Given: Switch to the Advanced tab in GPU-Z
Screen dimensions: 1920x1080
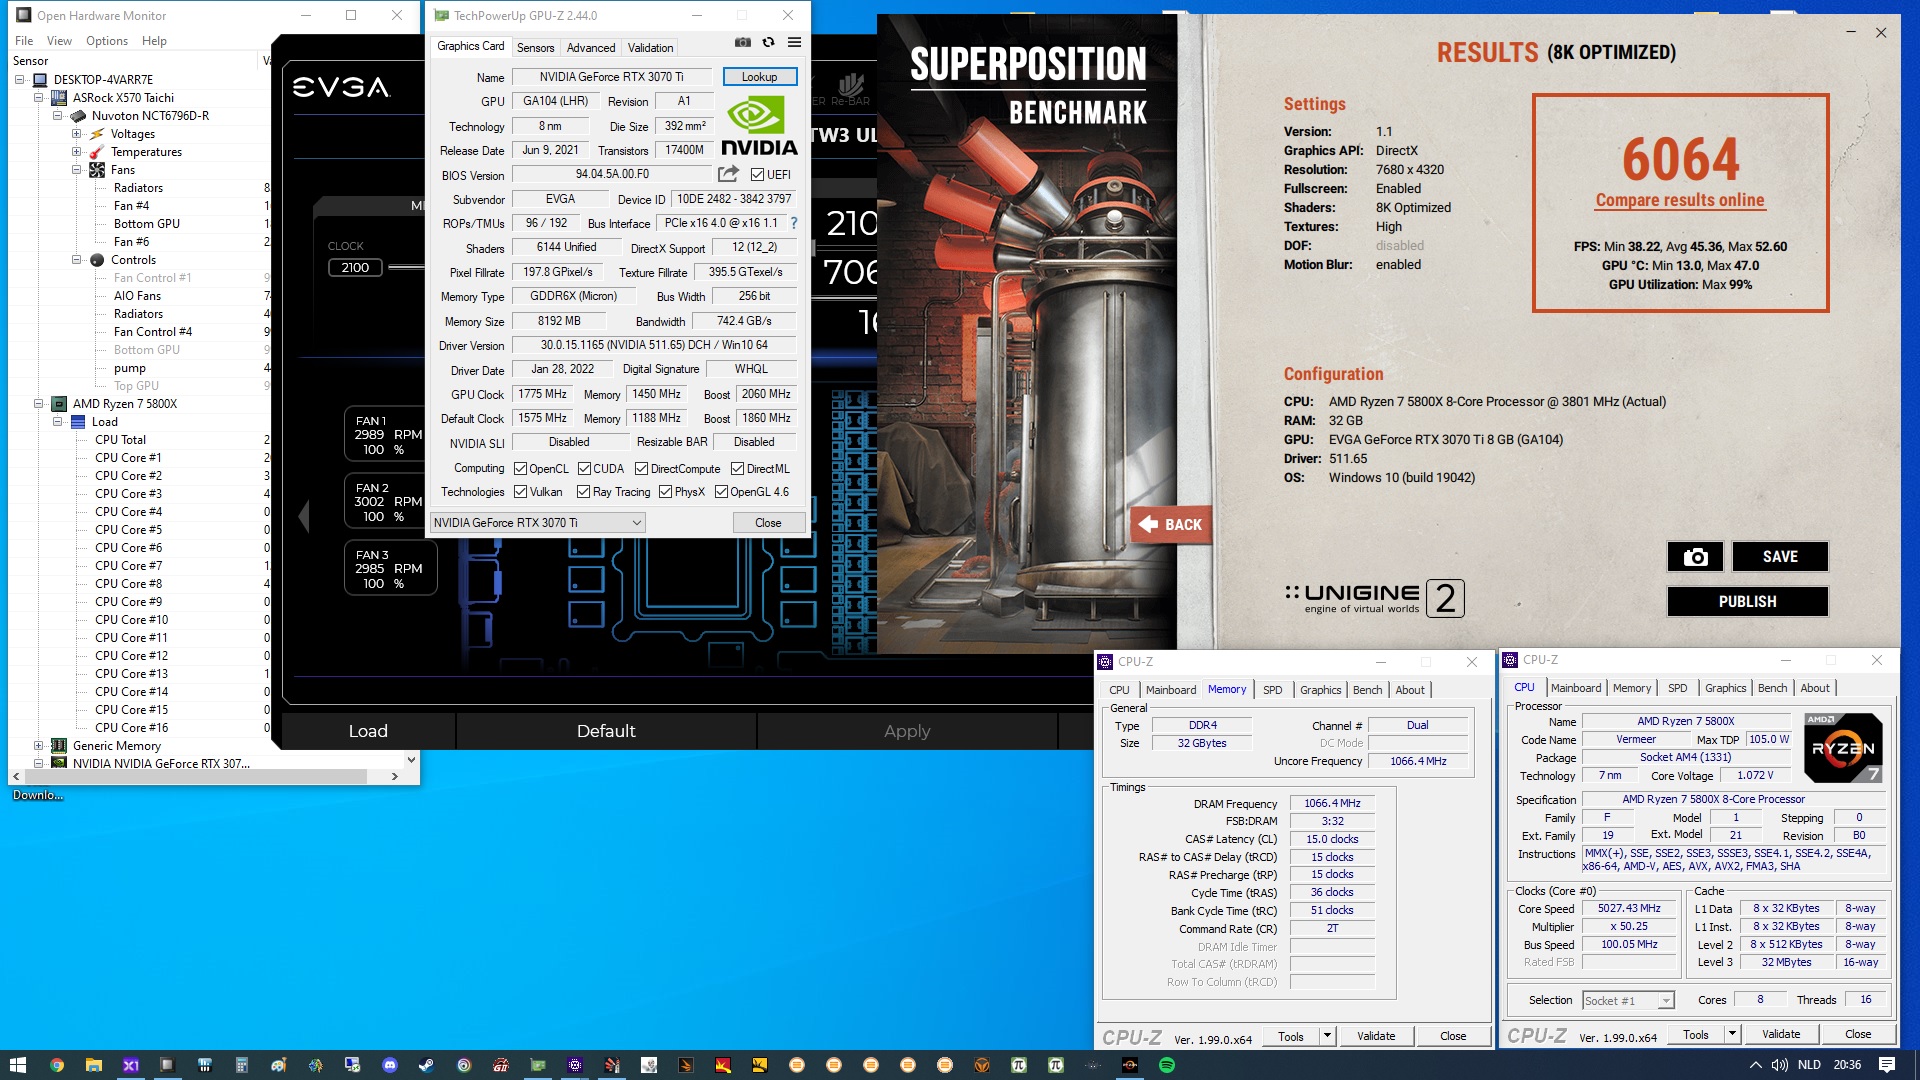Looking at the screenshot, I should point(591,48).
